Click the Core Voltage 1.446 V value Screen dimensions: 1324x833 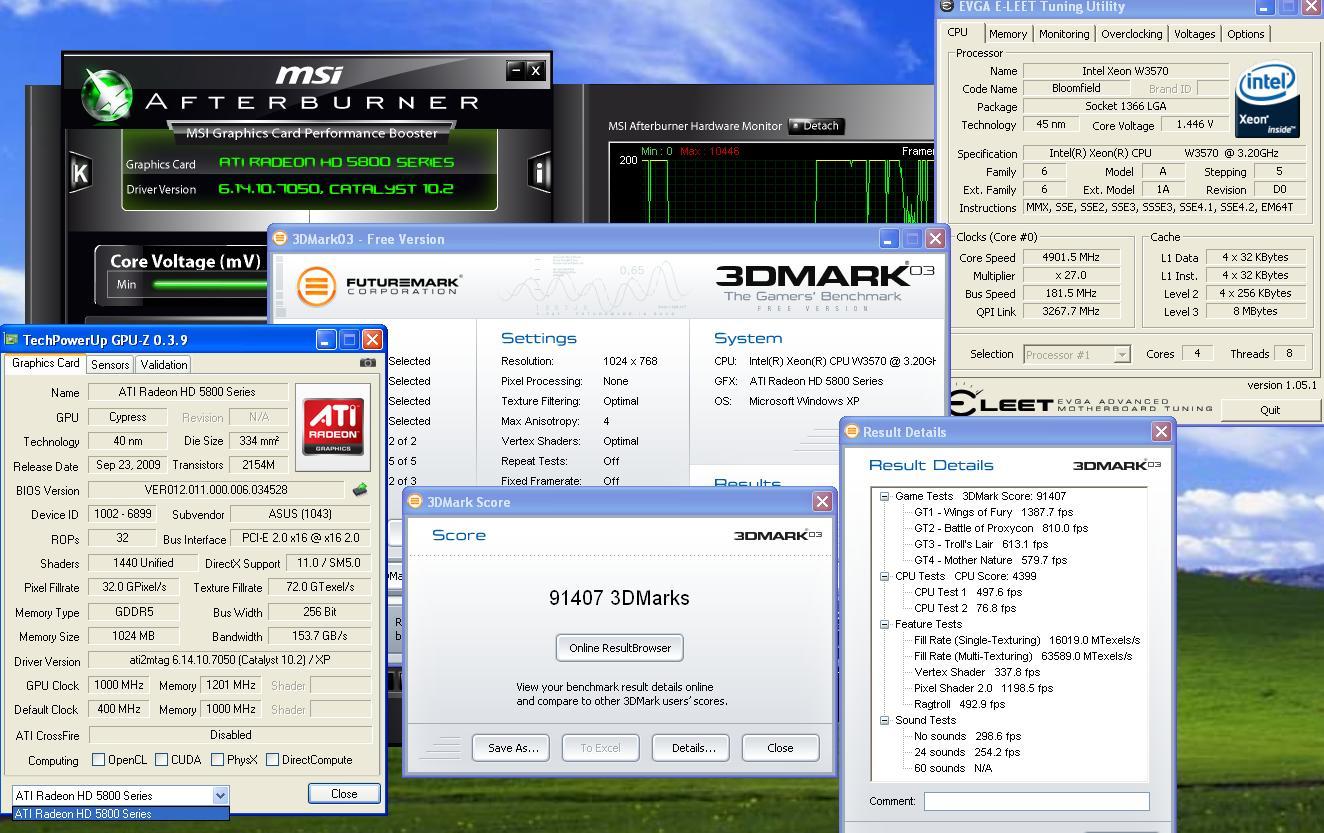pos(1195,125)
